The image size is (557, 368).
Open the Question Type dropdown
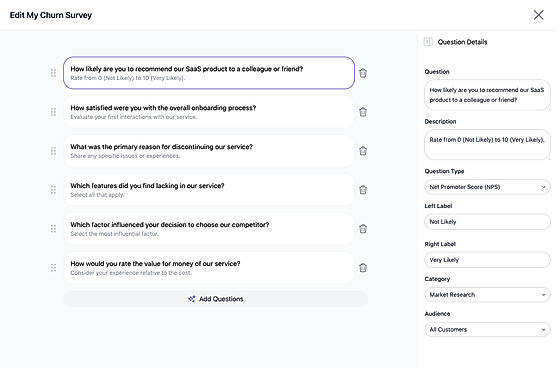(487, 187)
